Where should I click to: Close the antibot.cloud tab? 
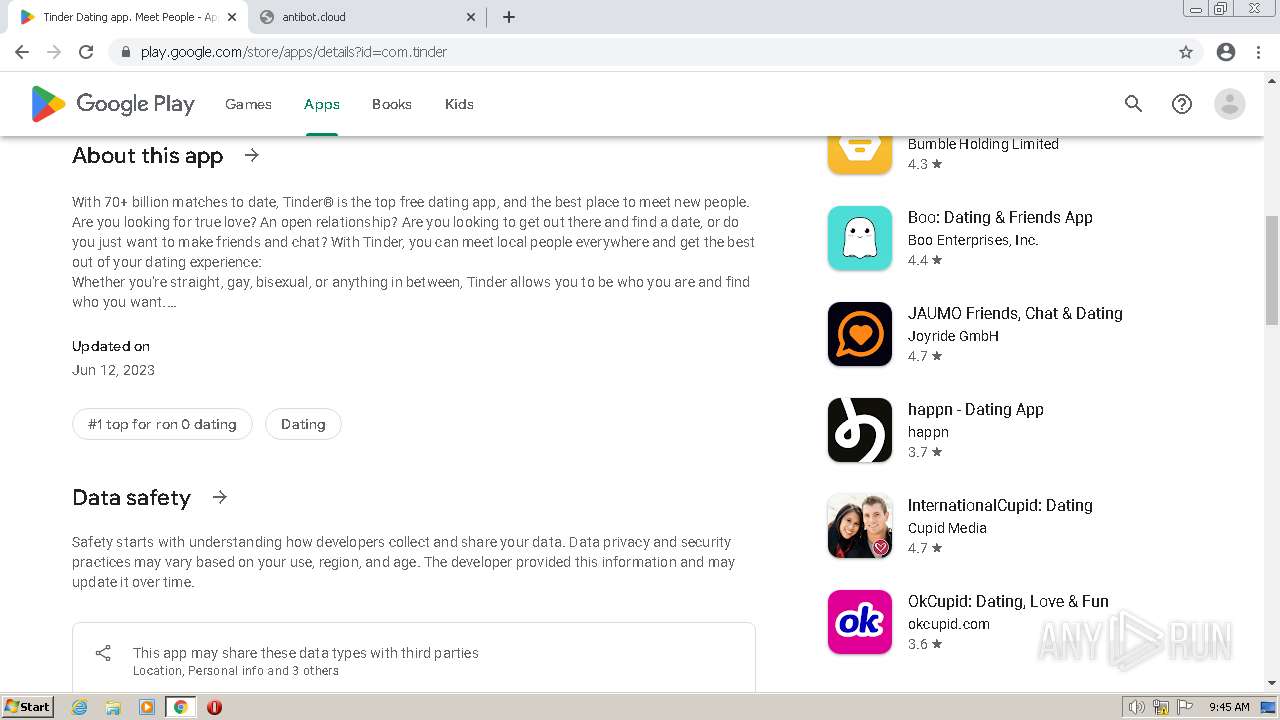[x=471, y=17]
